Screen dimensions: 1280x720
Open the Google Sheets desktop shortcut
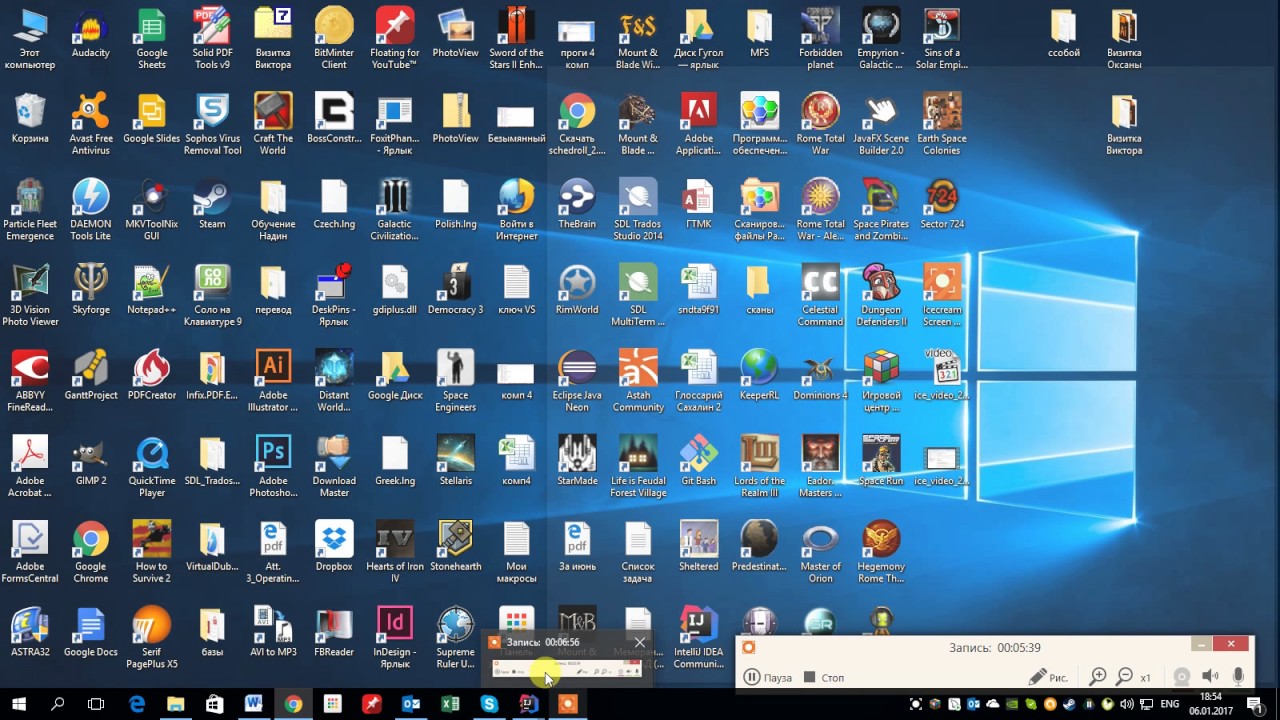(152, 40)
